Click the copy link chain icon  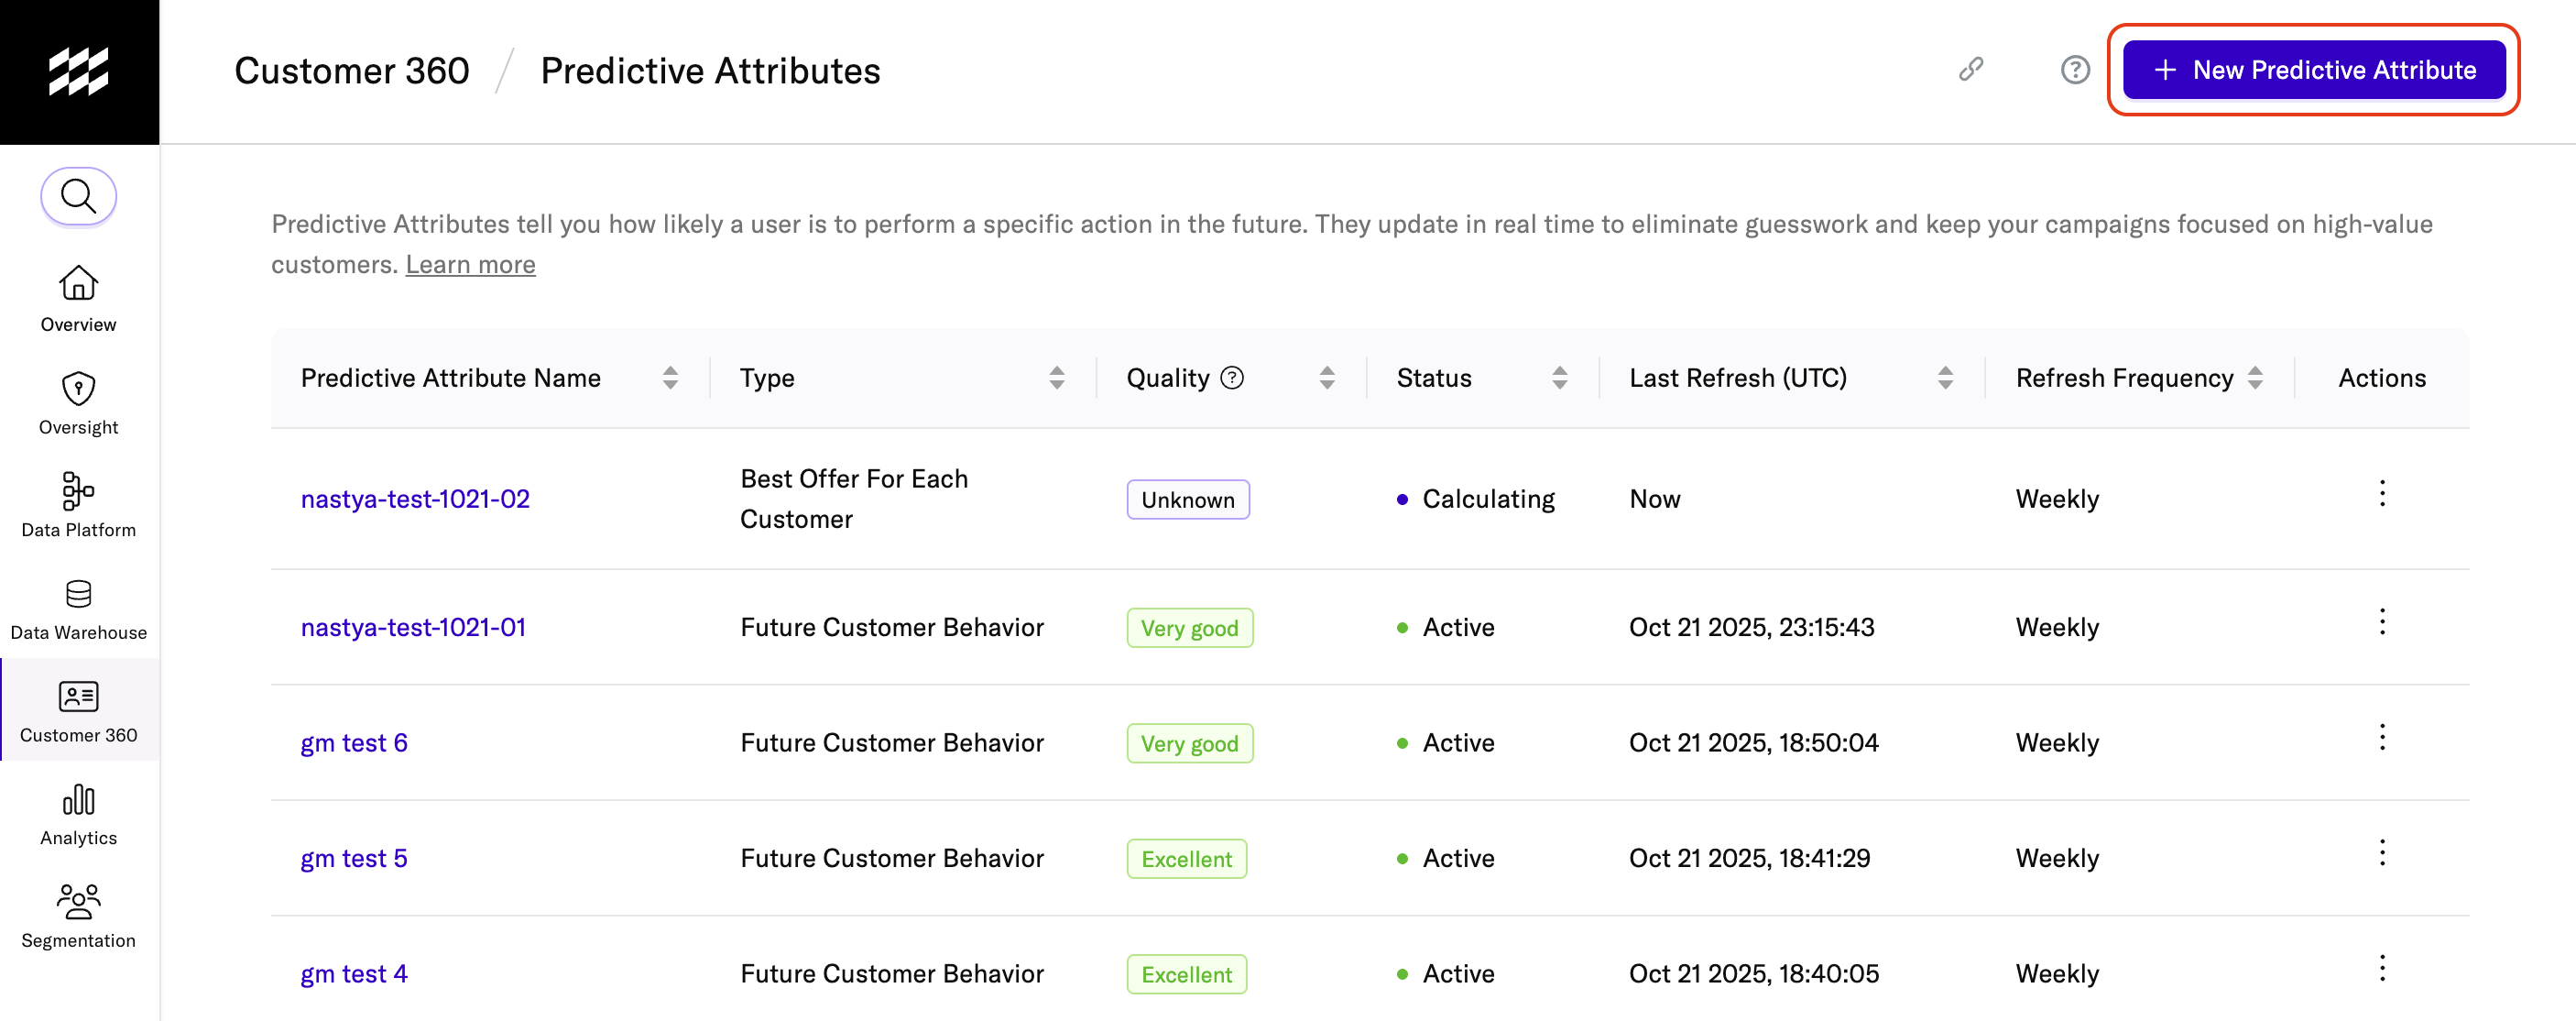coord(1970,70)
